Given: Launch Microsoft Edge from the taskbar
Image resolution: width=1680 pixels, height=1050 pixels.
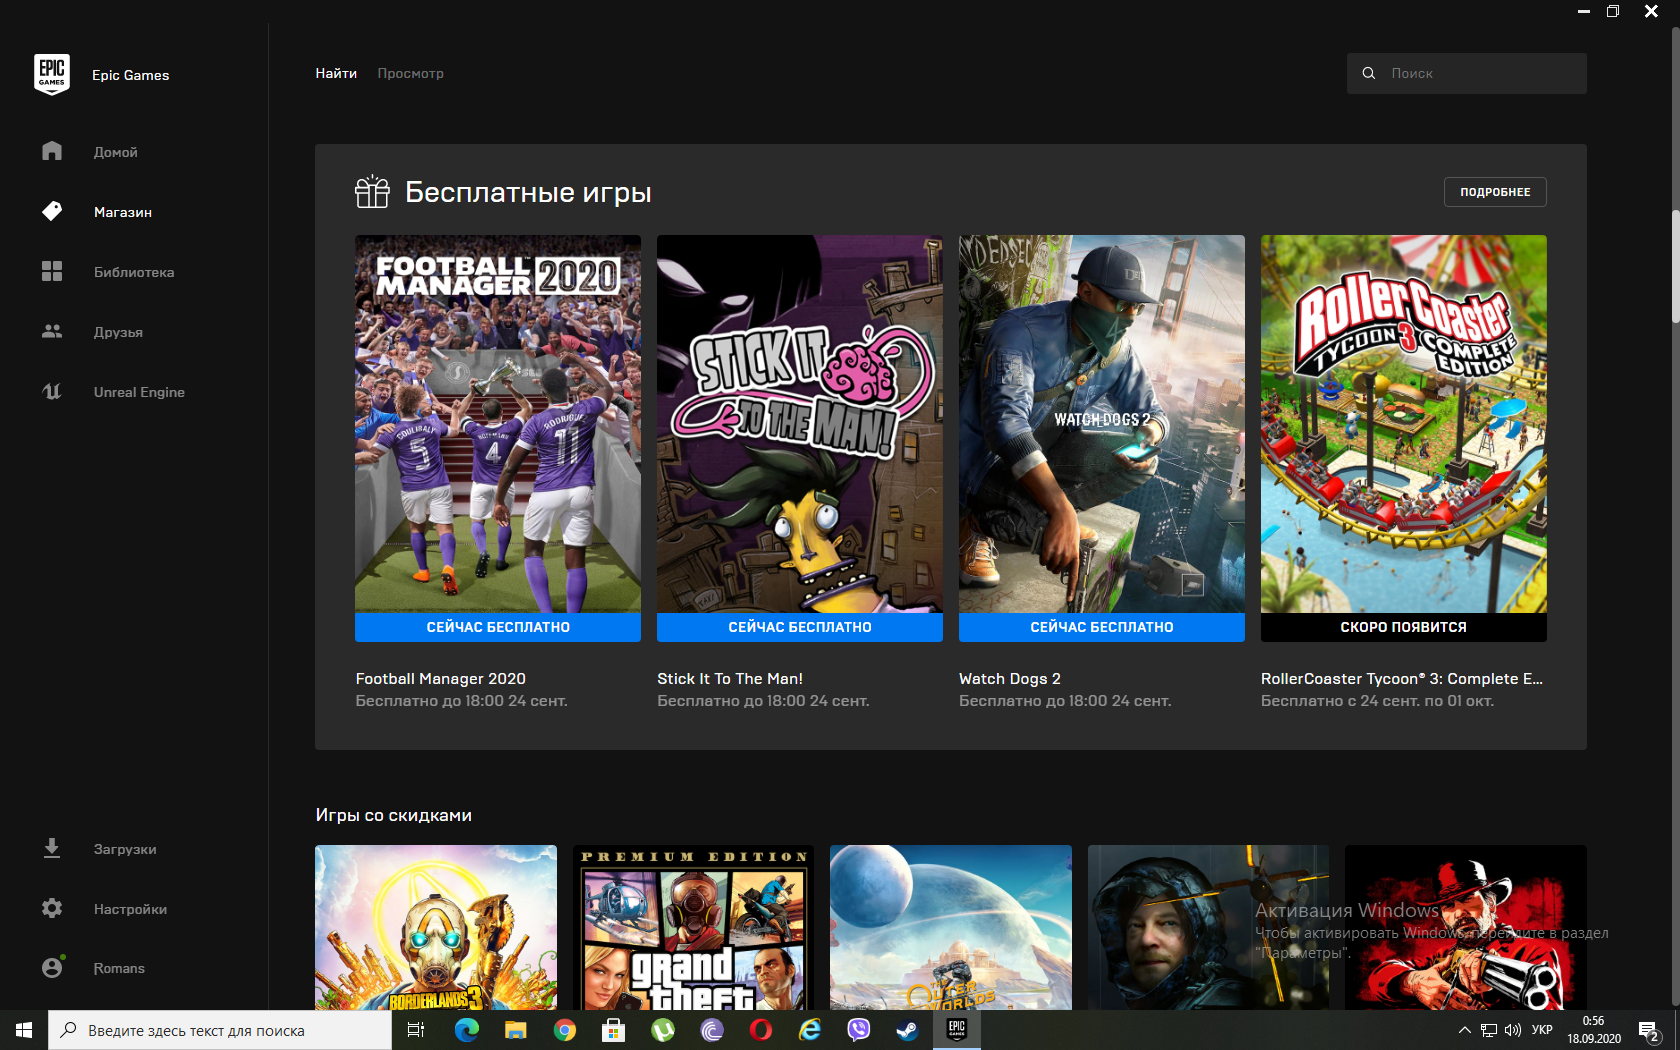Looking at the screenshot, I should point(466,1030).
